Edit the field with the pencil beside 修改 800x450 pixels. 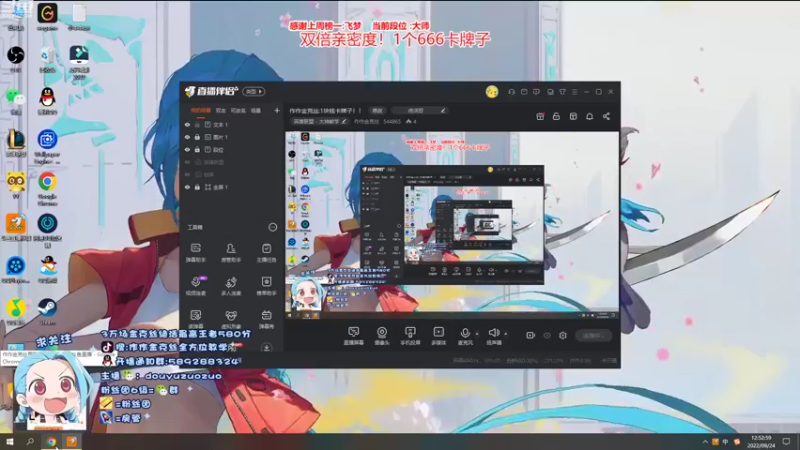(x=420, y=110)
